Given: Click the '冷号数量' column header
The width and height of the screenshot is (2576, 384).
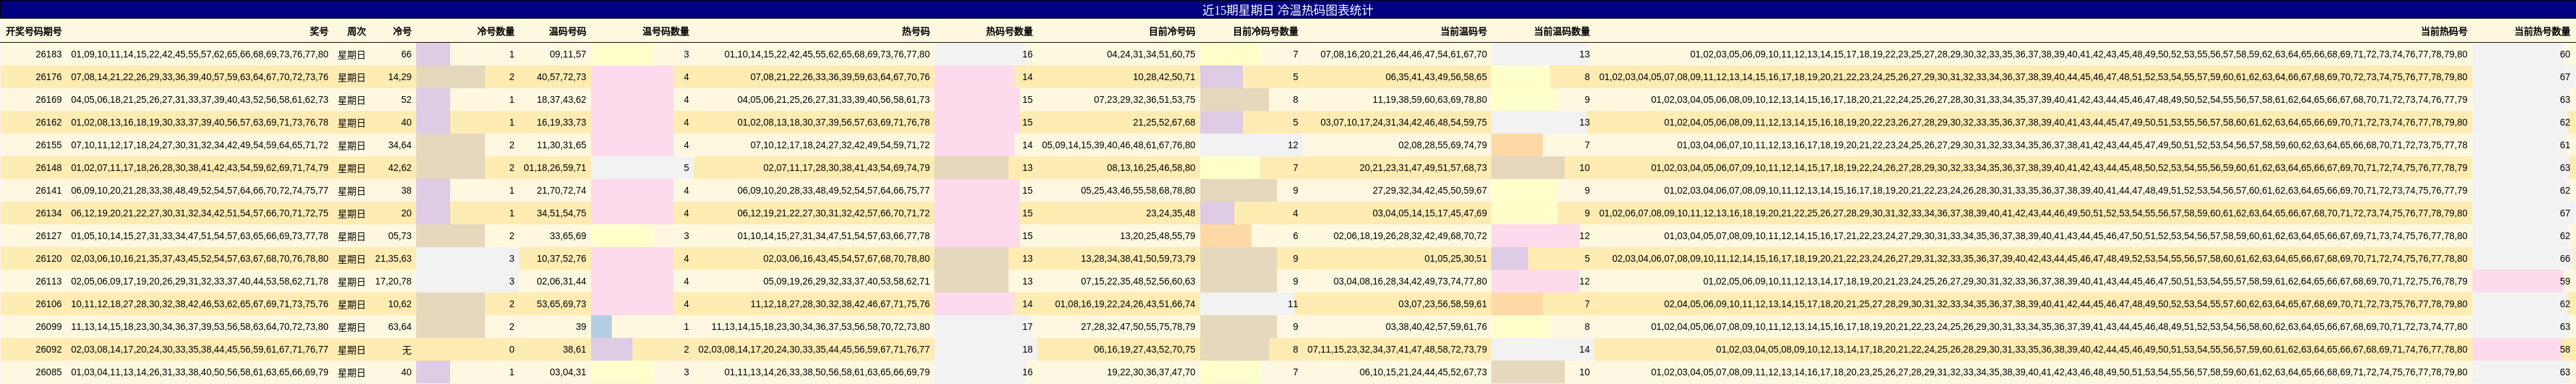Looking at the screenshot, I should [496, 32].
